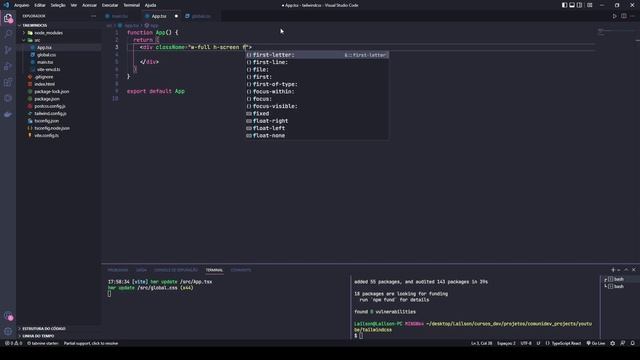Open package.json in the explorer tree
Image resolution: width=640 pixels, height=360 pixels.
coord(47,99)
